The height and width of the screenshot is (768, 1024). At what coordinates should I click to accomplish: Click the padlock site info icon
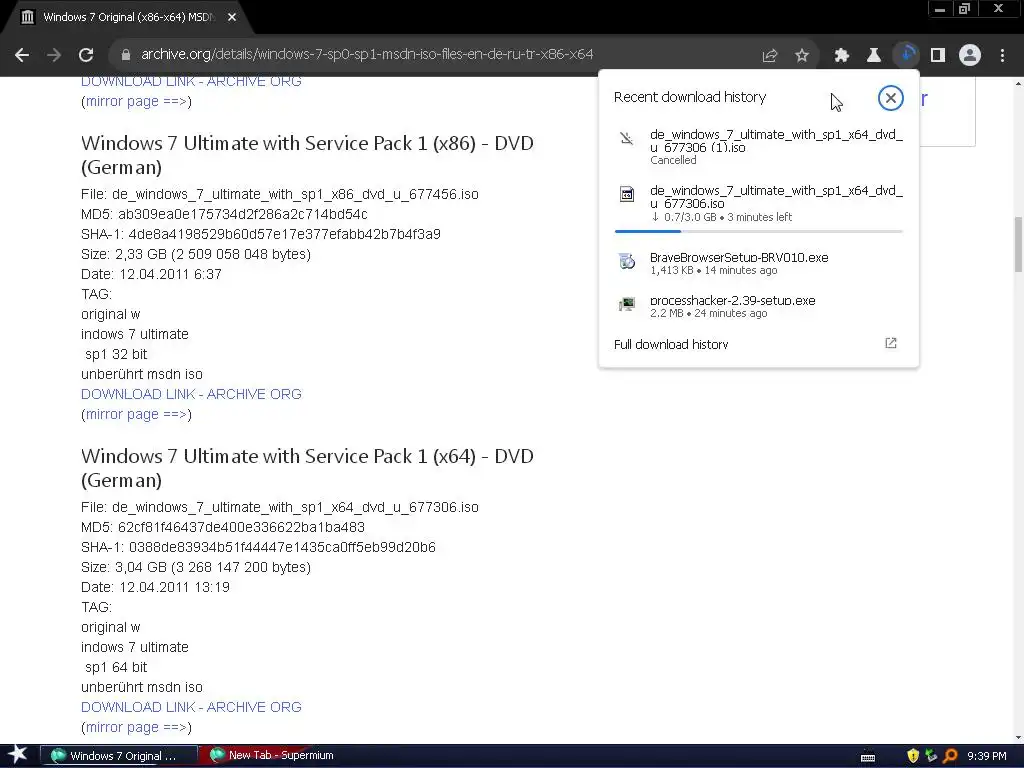126,55
